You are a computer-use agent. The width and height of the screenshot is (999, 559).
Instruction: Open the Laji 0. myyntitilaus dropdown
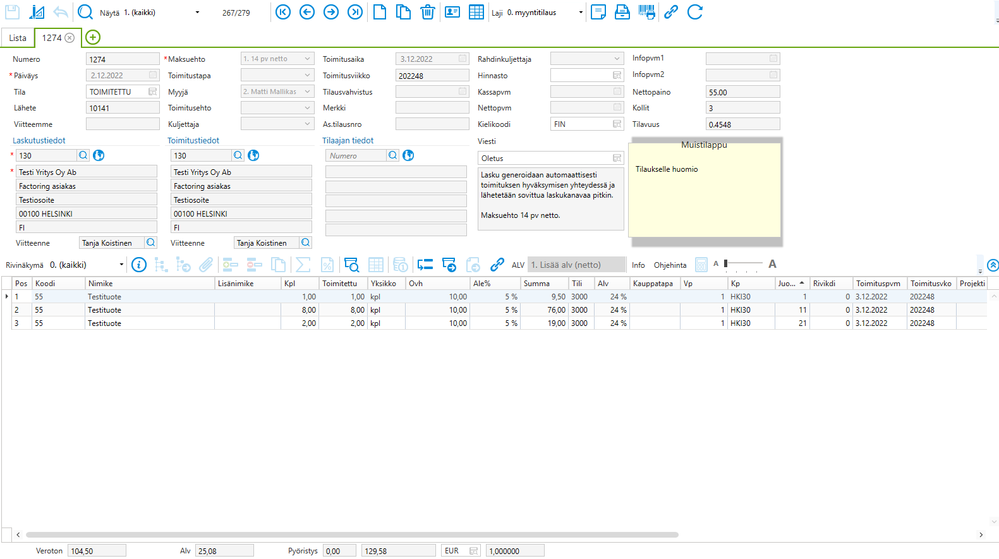pos(580,12)
